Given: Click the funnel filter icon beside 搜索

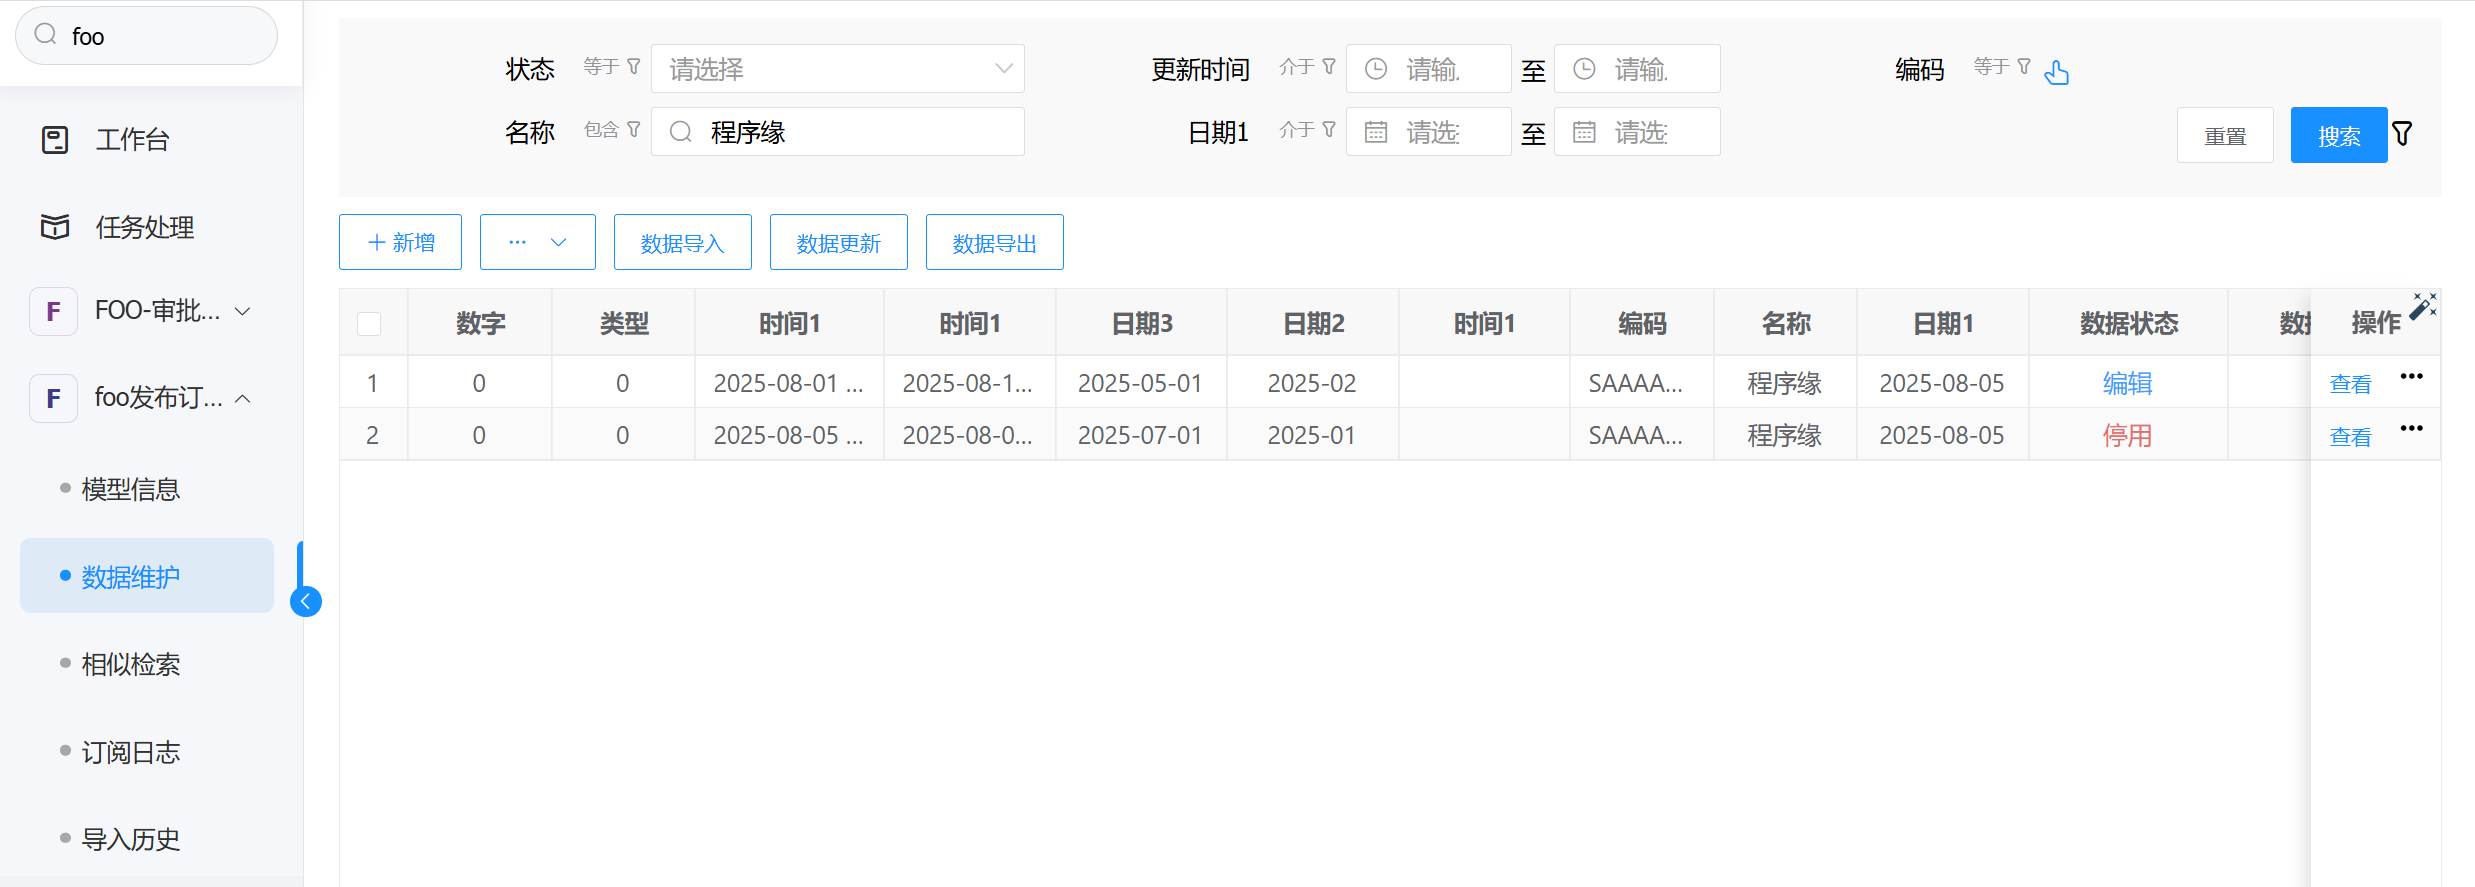Looking at the screenshot, I should click(2402, 134).
